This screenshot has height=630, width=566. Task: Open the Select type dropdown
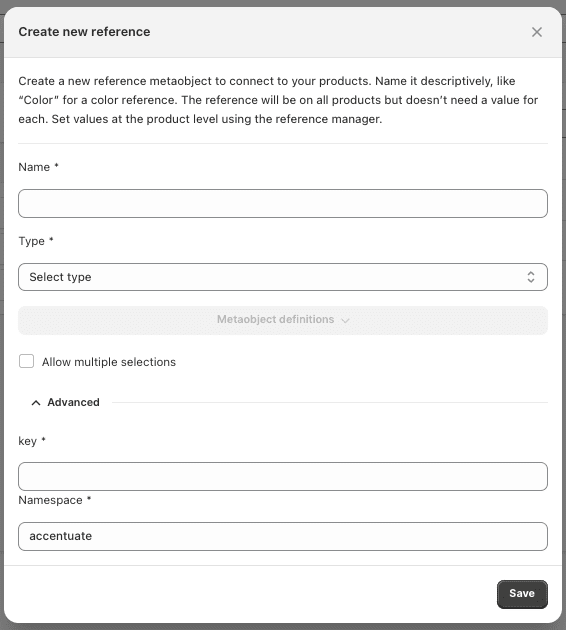pos(283,277)
